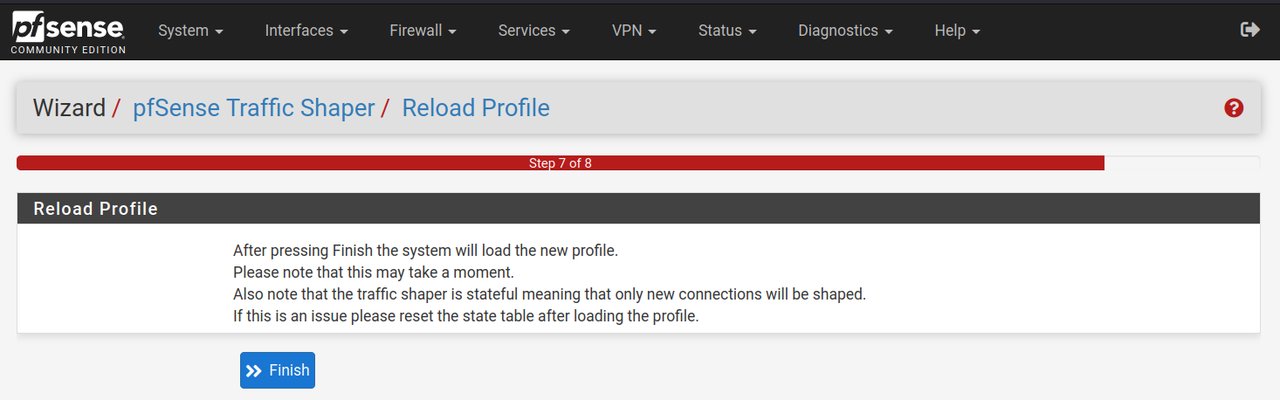Click the Reload Profile panel header
Screen dimensions: 1280x400
pos(638,209)
